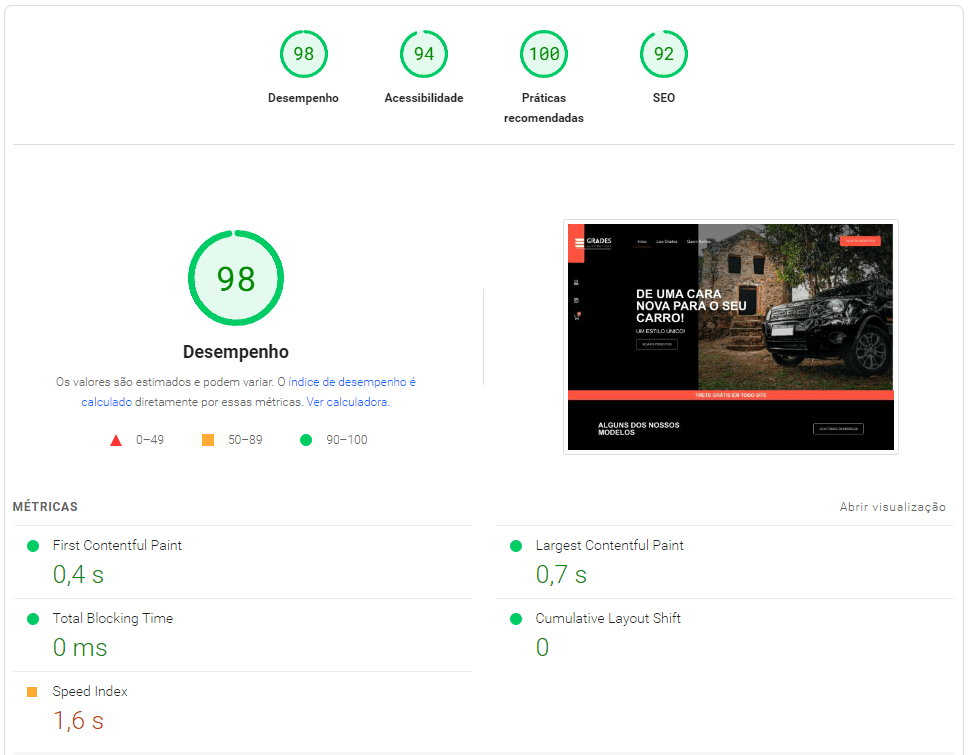Select the Acessibilidade score gauge showing 94

pos(424,55)
